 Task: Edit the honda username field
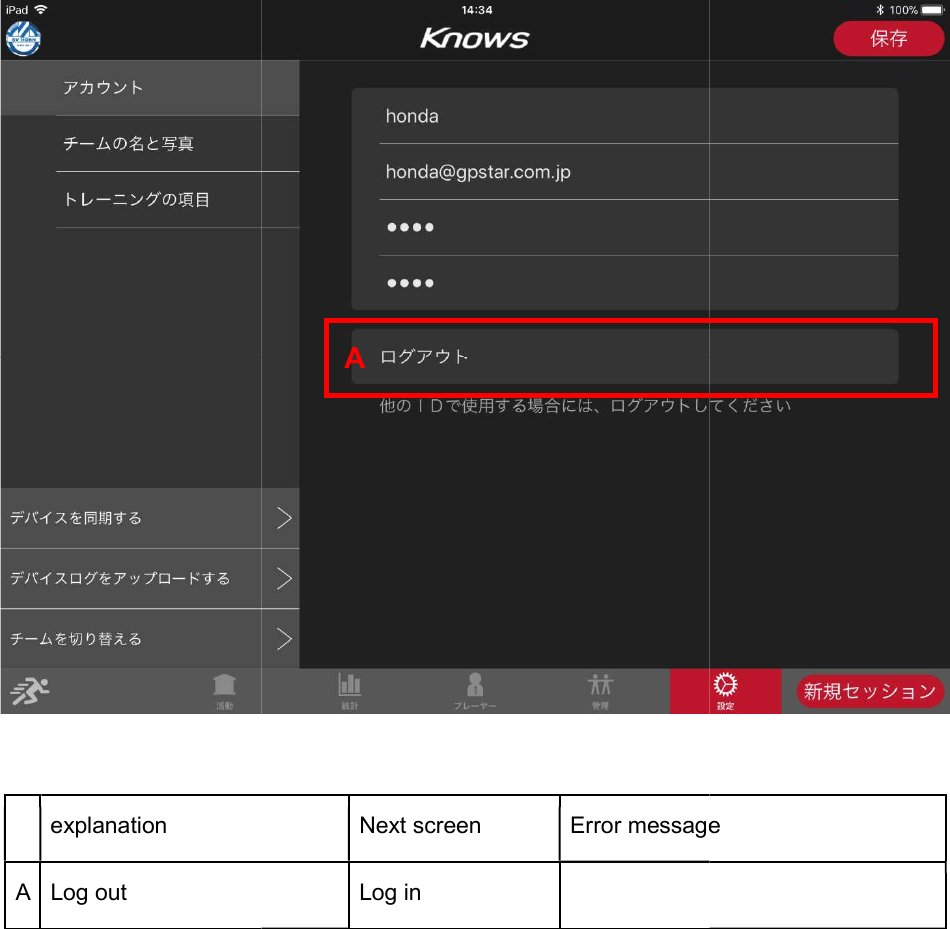625,116
